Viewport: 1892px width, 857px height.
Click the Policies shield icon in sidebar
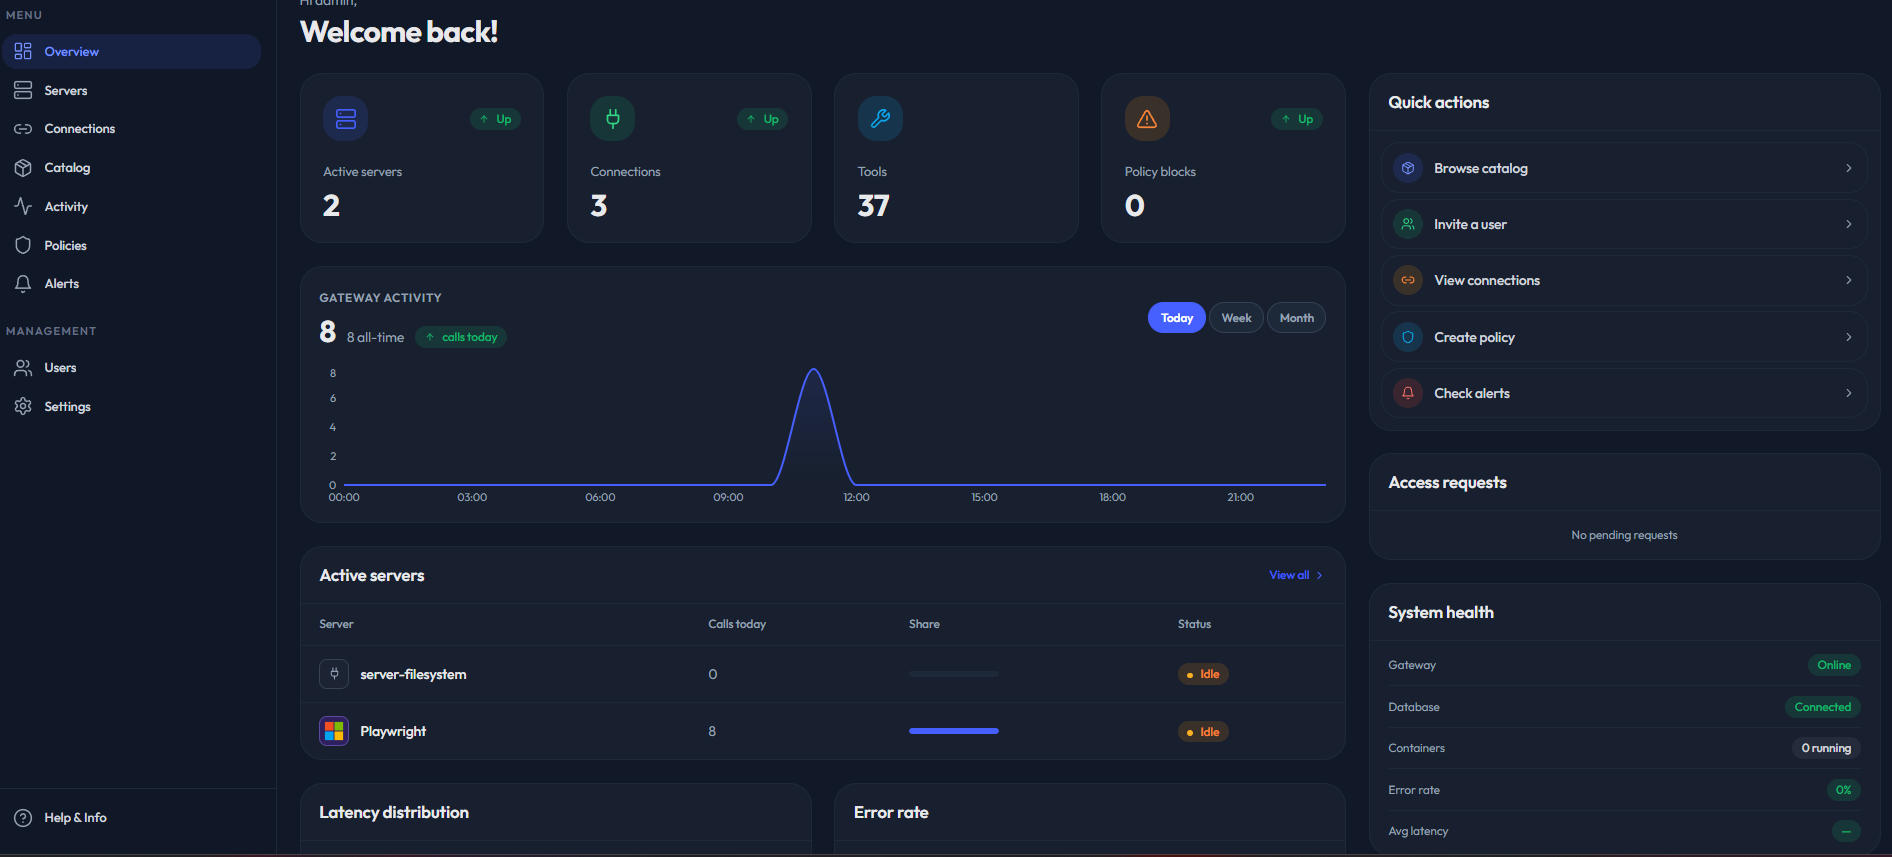(x=23, y=245)
